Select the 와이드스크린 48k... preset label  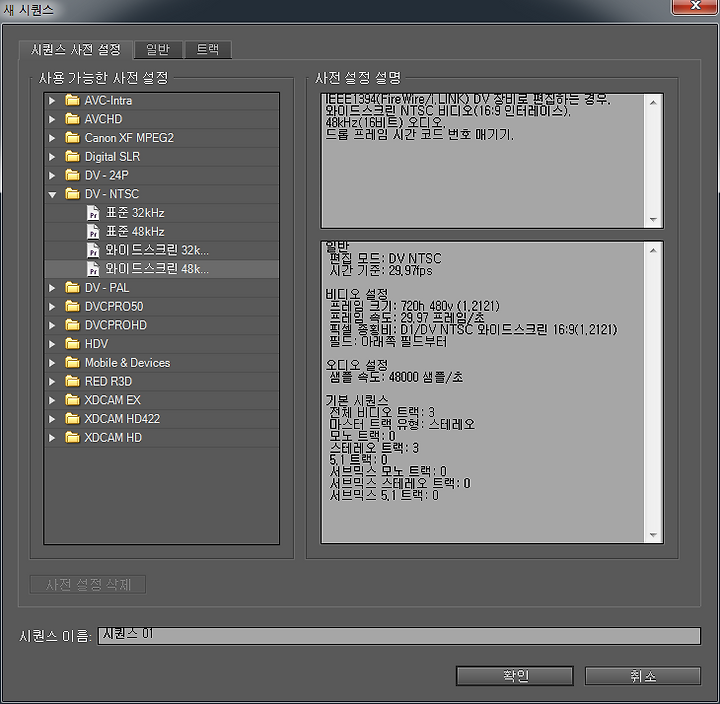tap(157, 269)
